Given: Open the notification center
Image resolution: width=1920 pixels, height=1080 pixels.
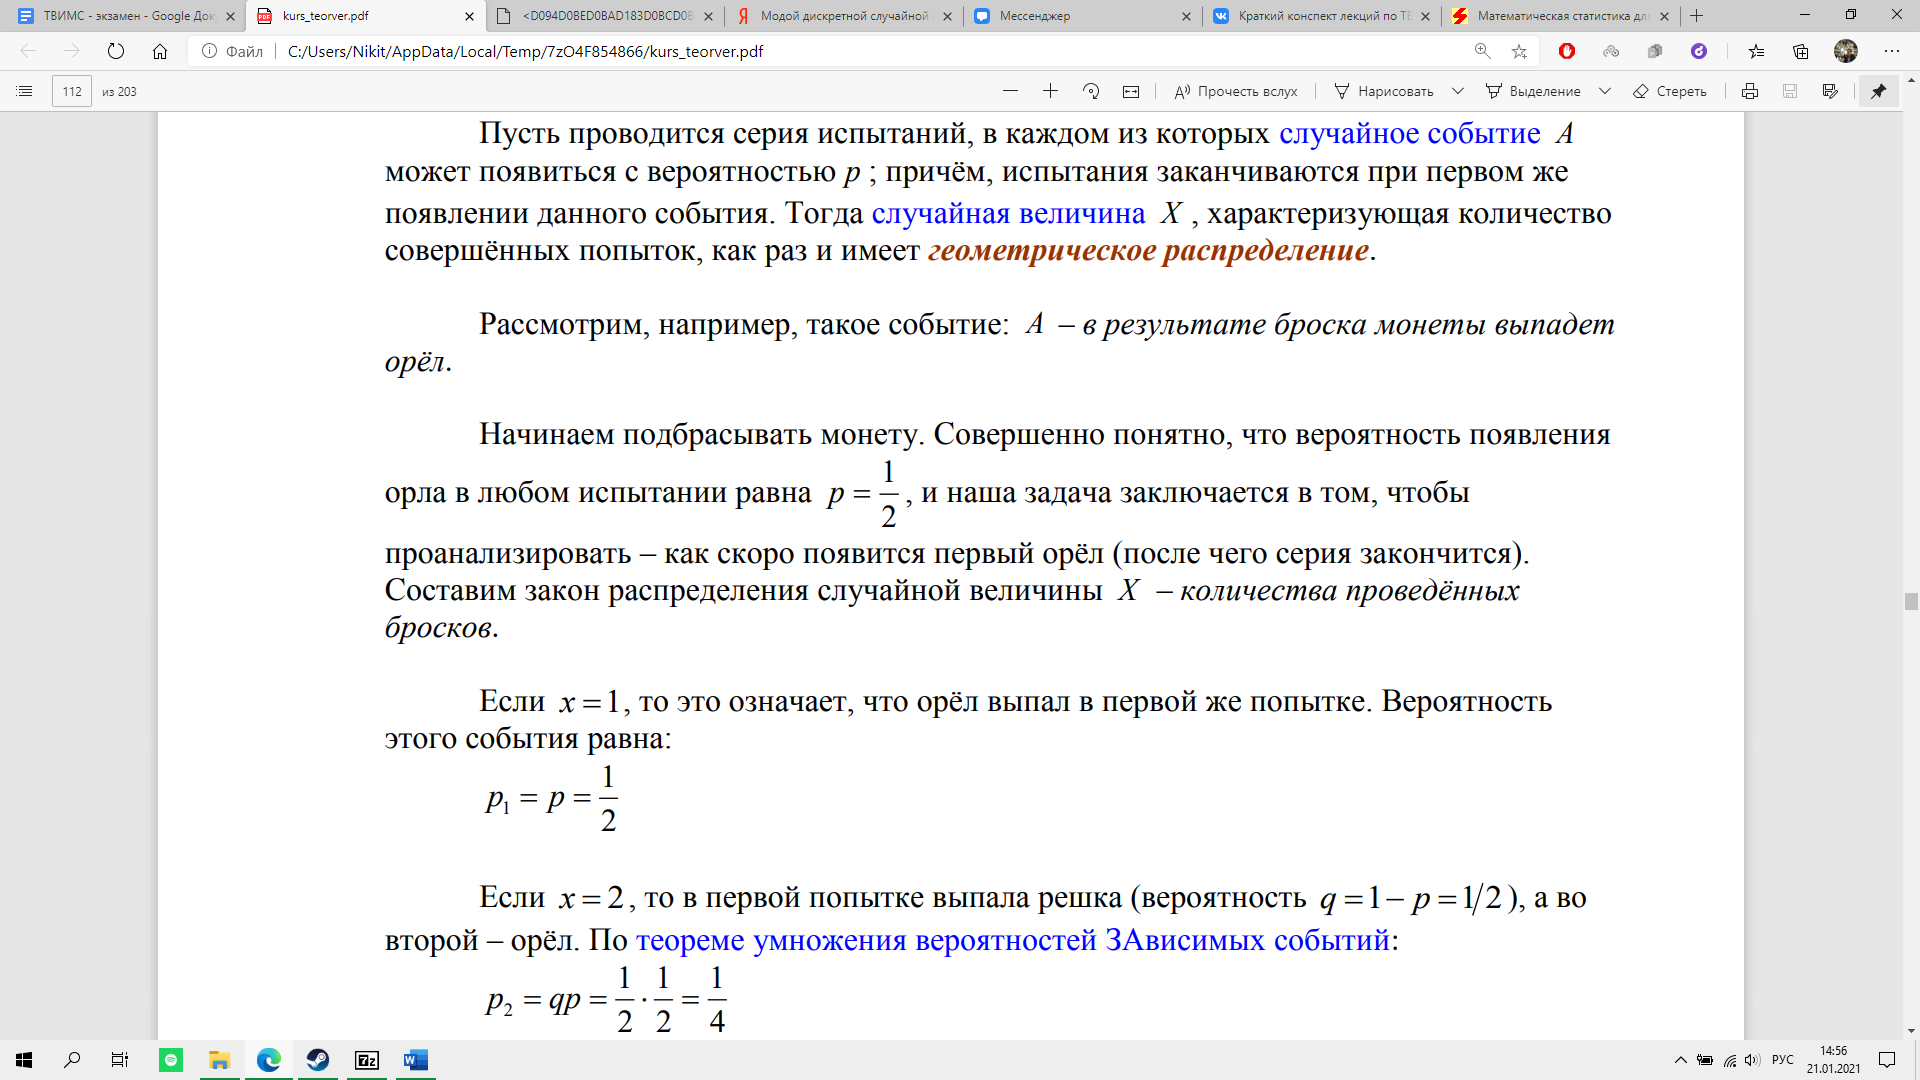Looking at the screenshot, I should click(1887, 1060).
